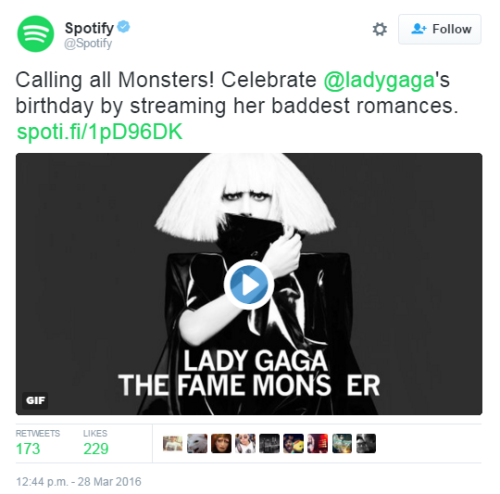Screen dimensions: 500x494
Task: Click the Follow button
Action: point(440,29)
